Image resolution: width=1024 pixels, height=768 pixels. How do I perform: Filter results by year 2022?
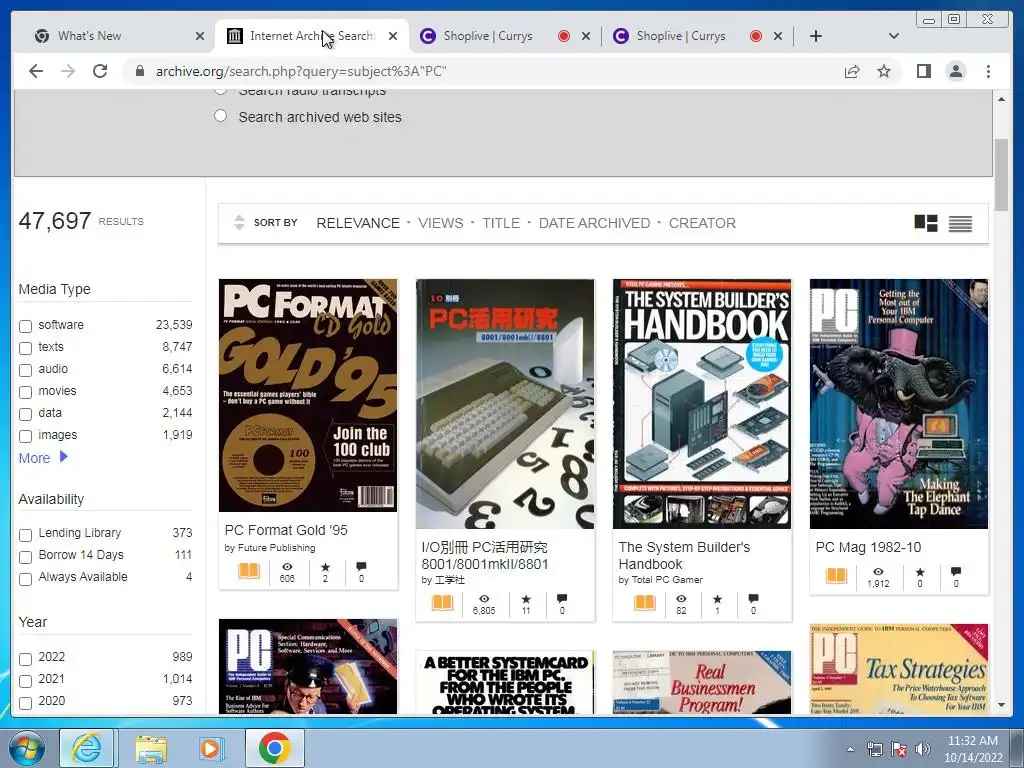pos(25,659)
